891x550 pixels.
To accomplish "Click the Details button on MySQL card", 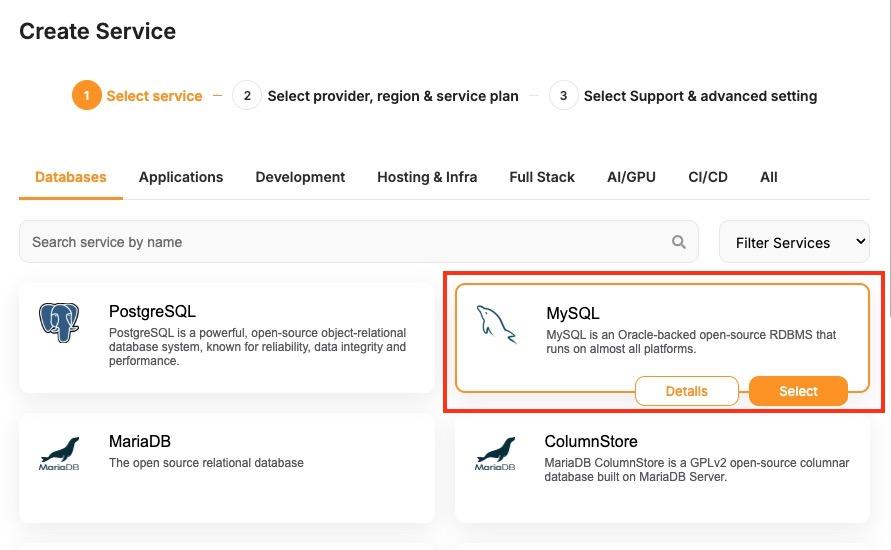I will pos(686,391).
